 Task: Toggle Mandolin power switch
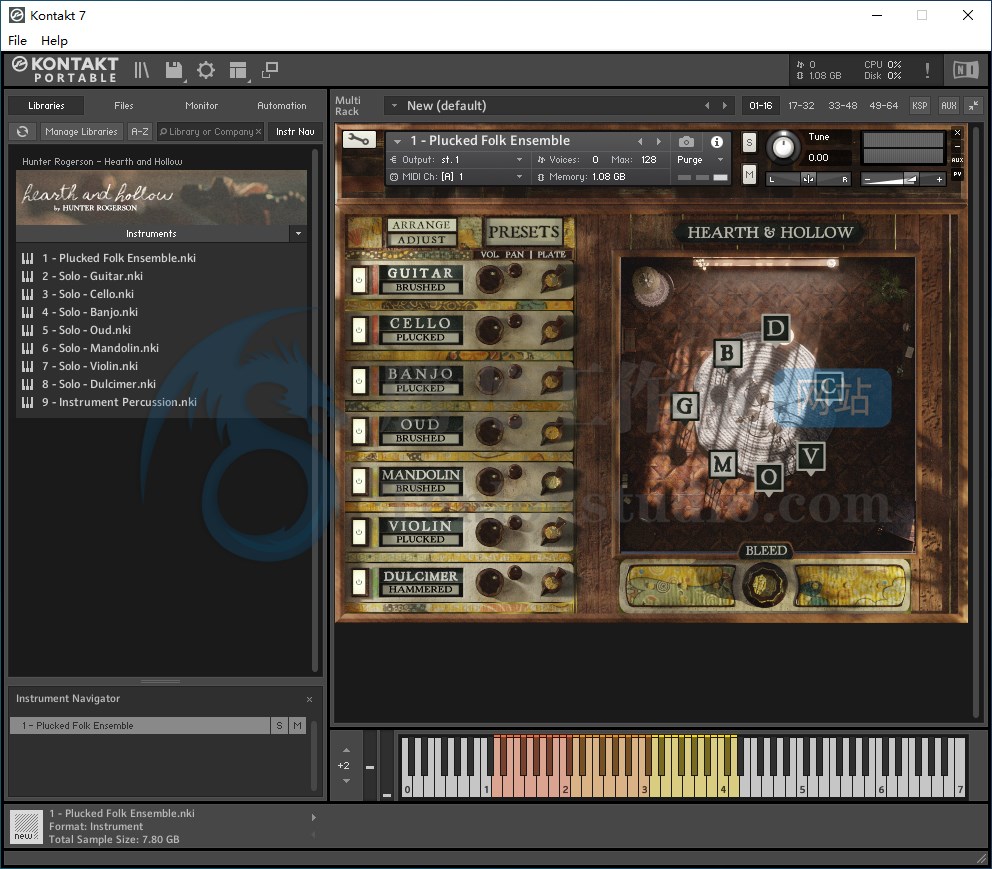359,481
